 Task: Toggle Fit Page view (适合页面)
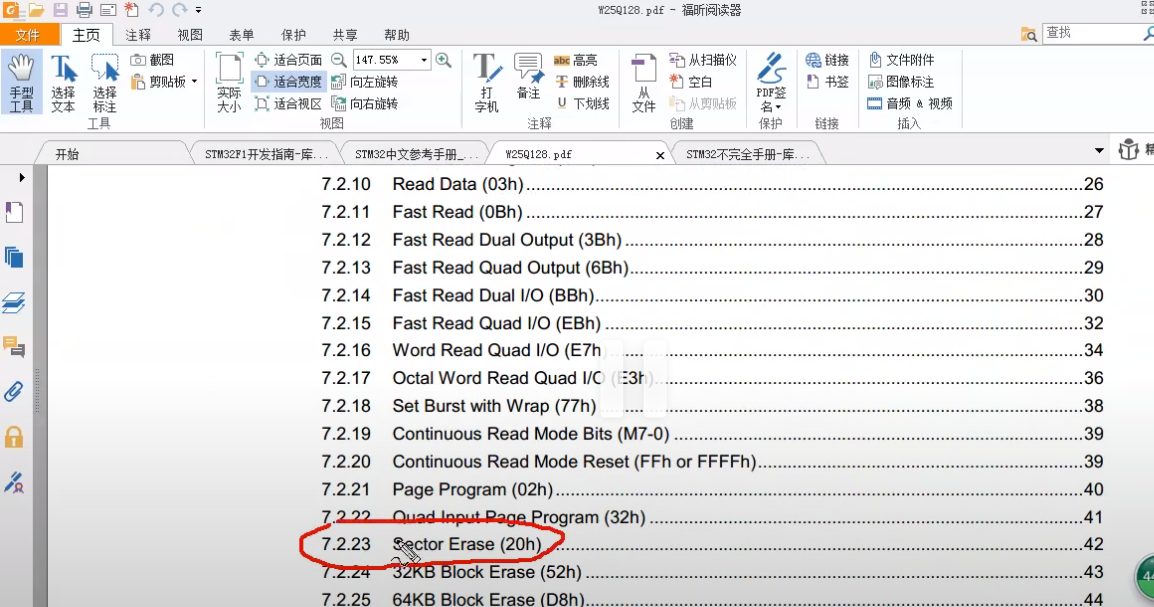pos(288,60)
